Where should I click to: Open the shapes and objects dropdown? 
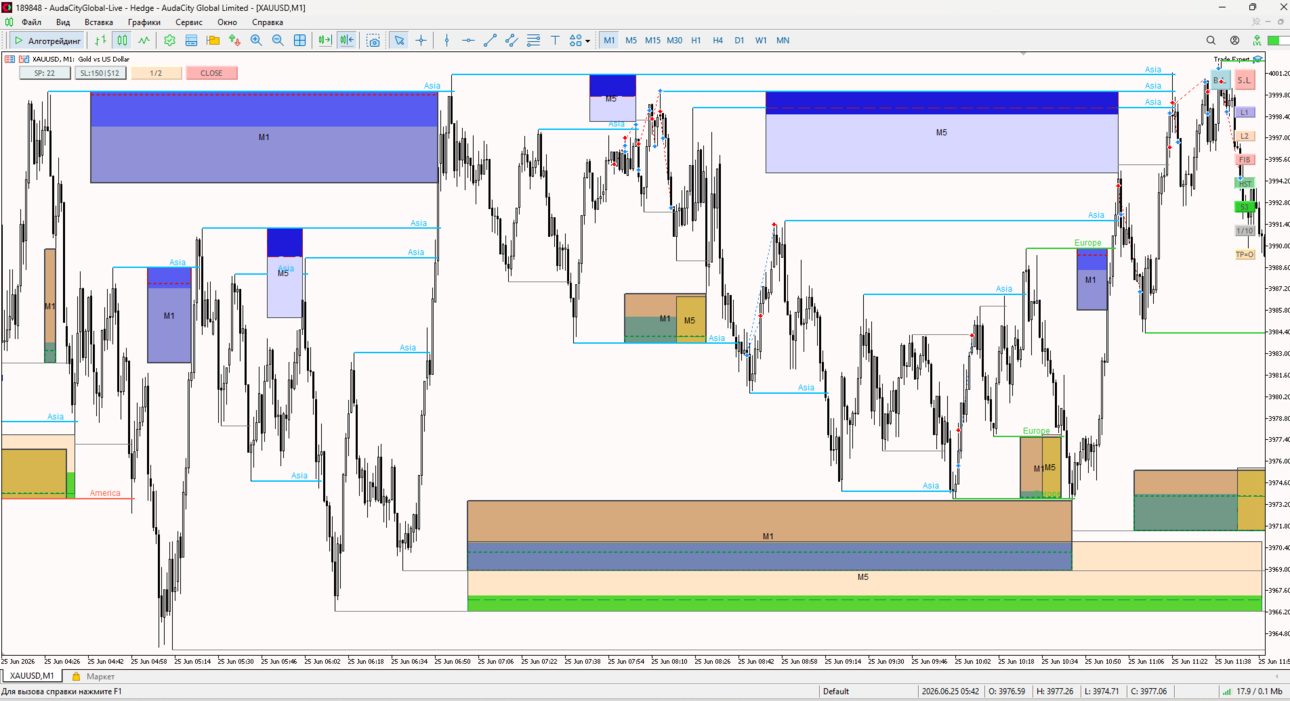coord(579,40)
